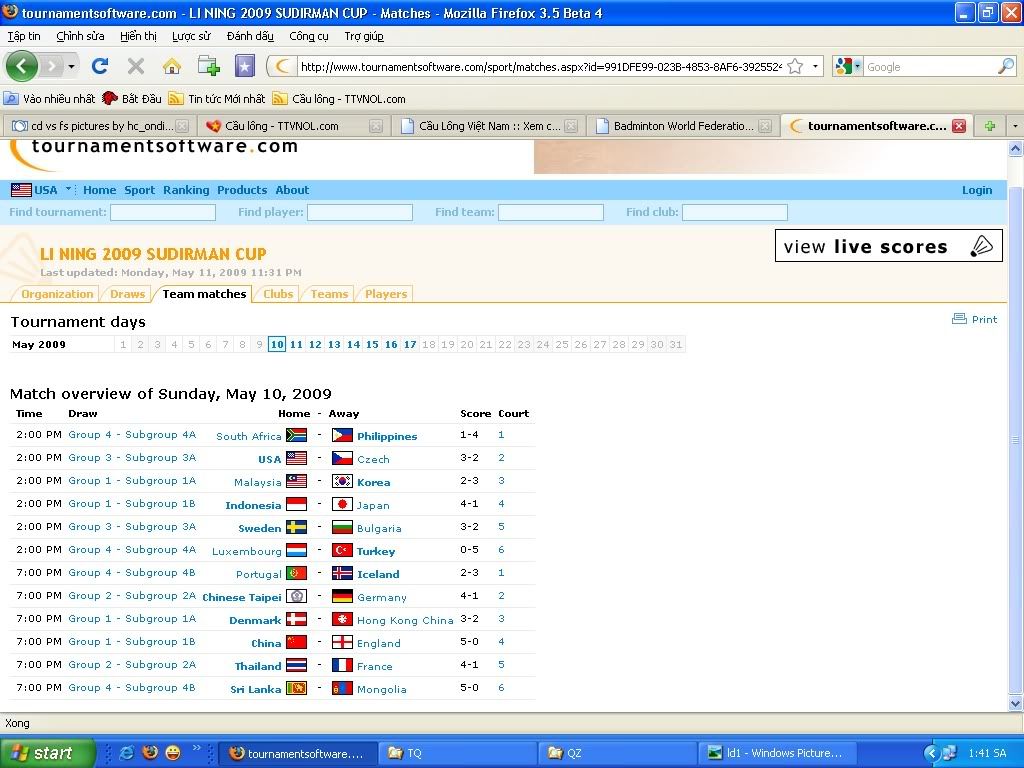Click the Login link
The height and width of the screenshot is (768, 1024).
pos(977,190)
